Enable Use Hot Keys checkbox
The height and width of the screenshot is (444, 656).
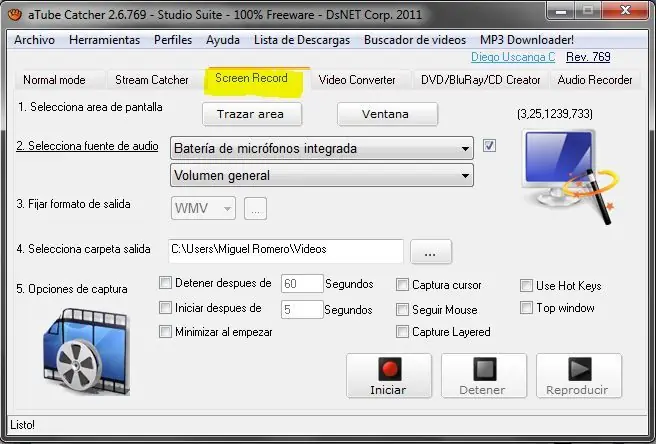click(x=526, y=285)
